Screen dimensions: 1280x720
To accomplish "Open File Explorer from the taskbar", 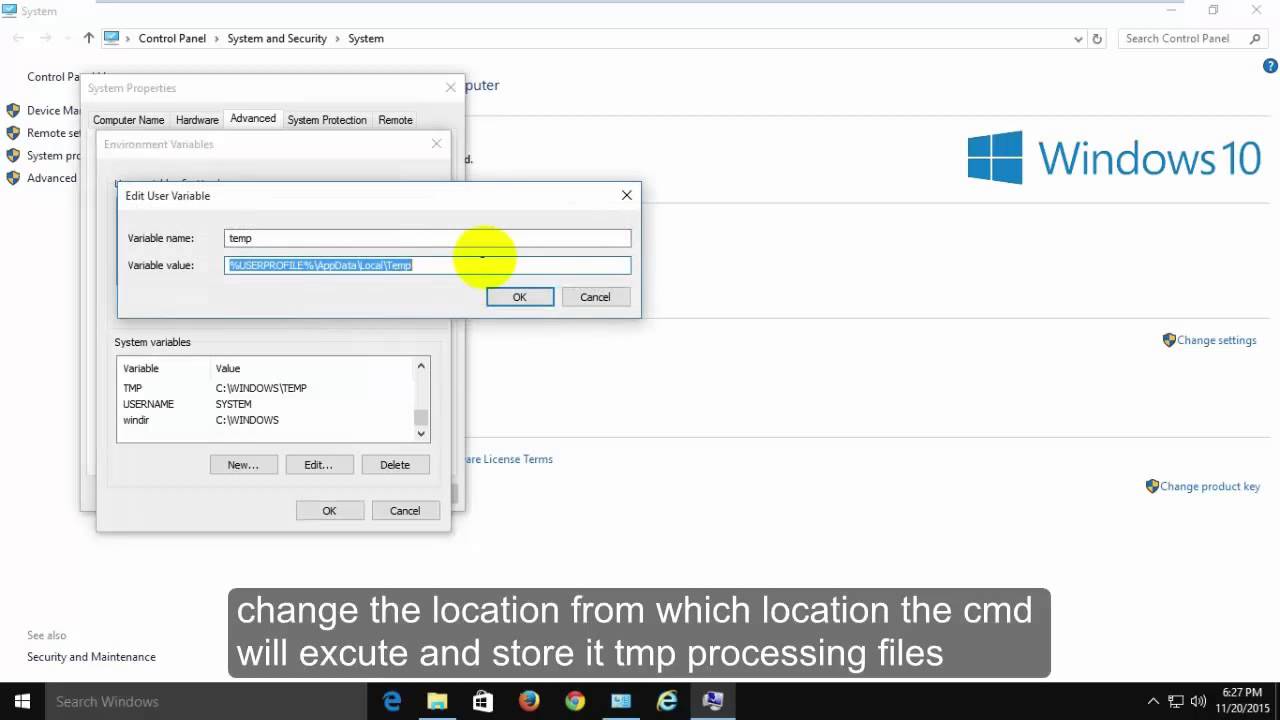I will click(437, 701).
